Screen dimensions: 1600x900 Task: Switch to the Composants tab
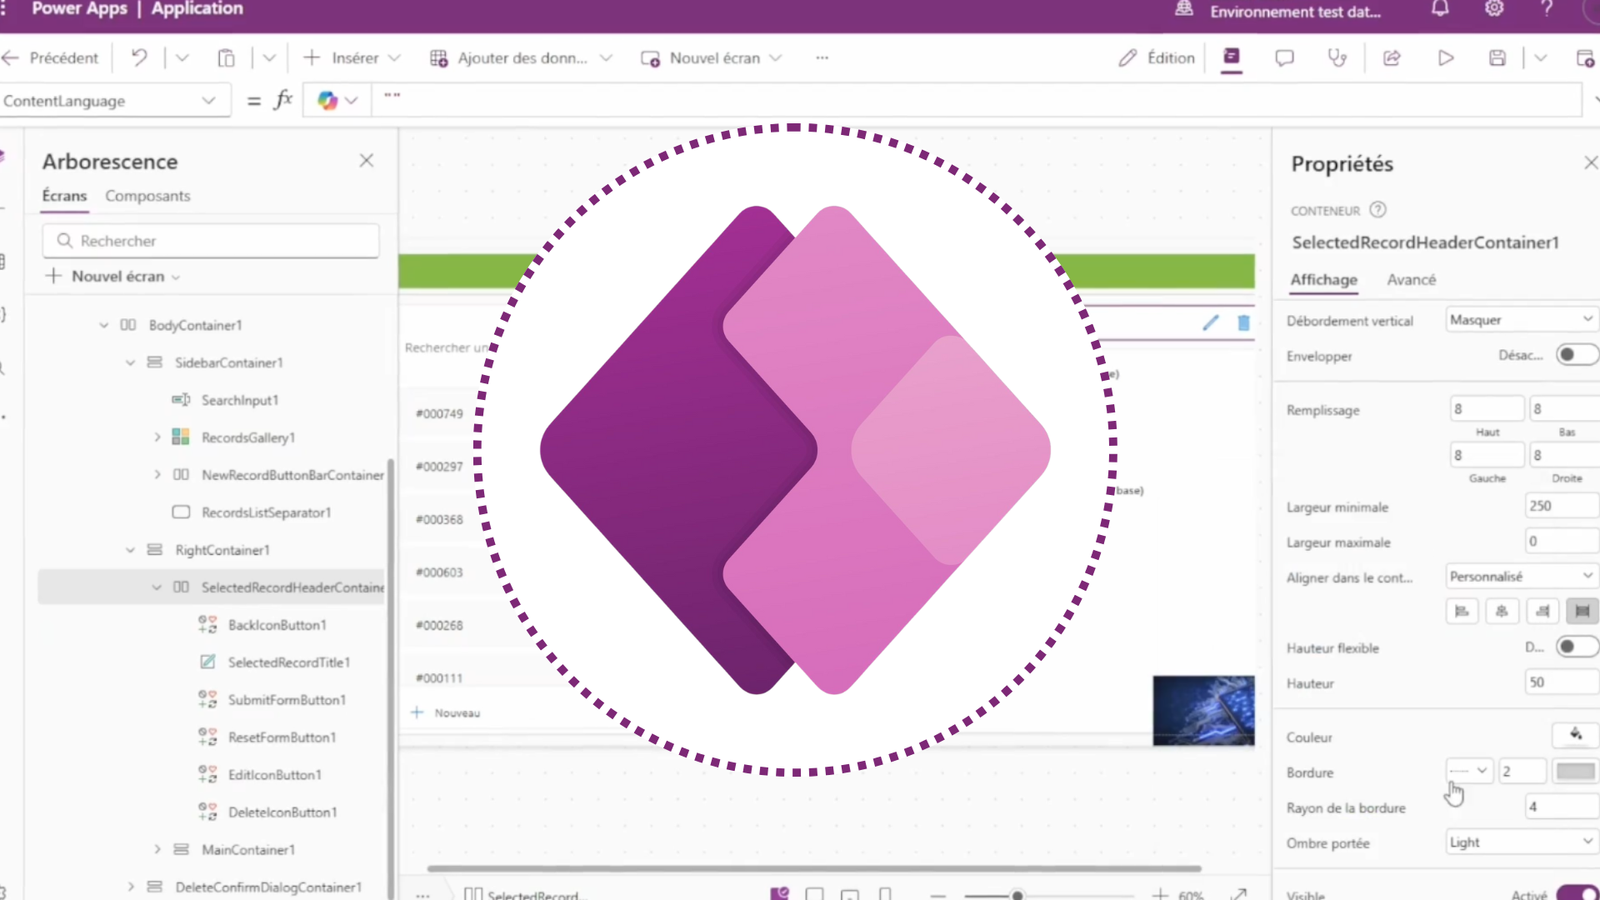pyautogui.click(x=147, y=196)
